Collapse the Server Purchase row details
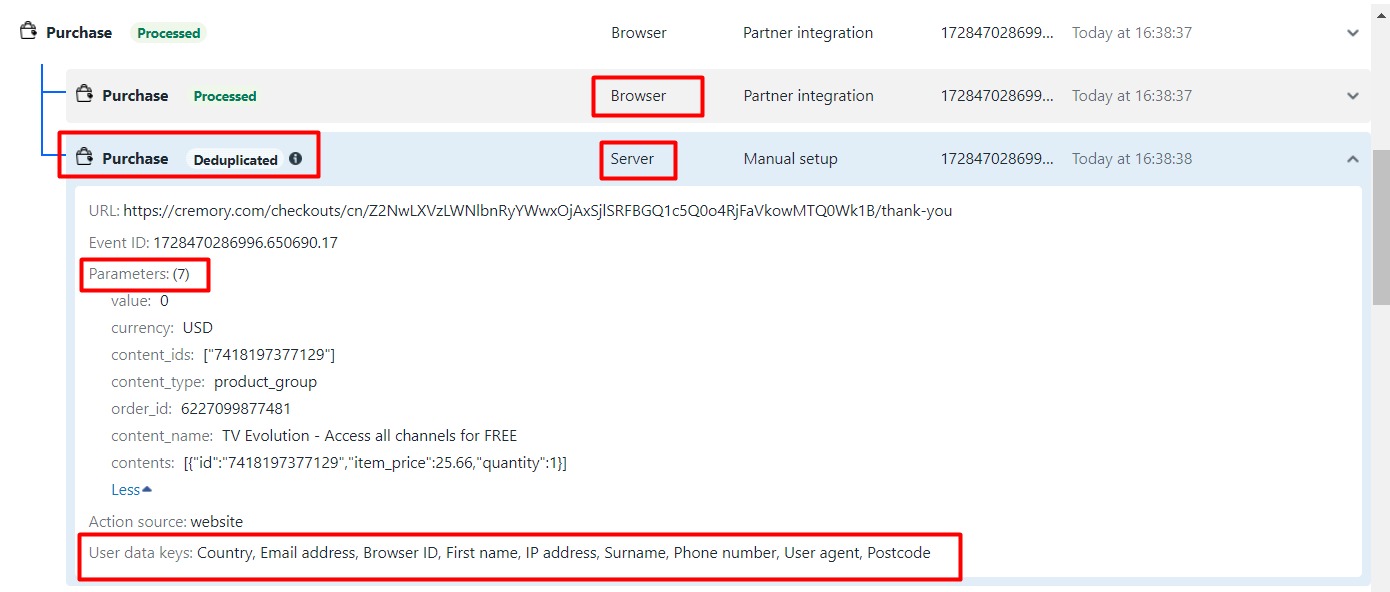 tap(1353, 159)
